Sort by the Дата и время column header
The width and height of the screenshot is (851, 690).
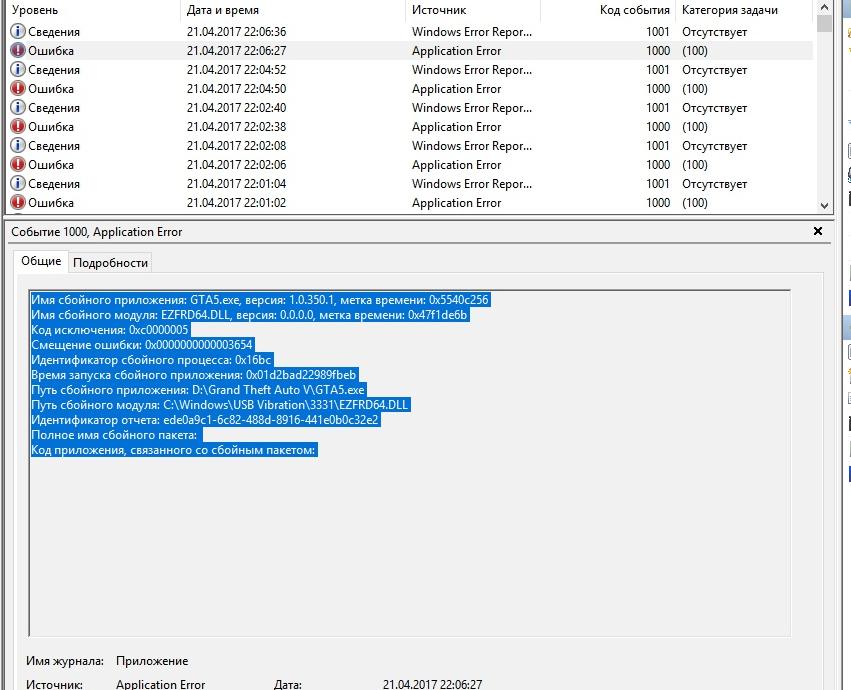coord(293,10)
